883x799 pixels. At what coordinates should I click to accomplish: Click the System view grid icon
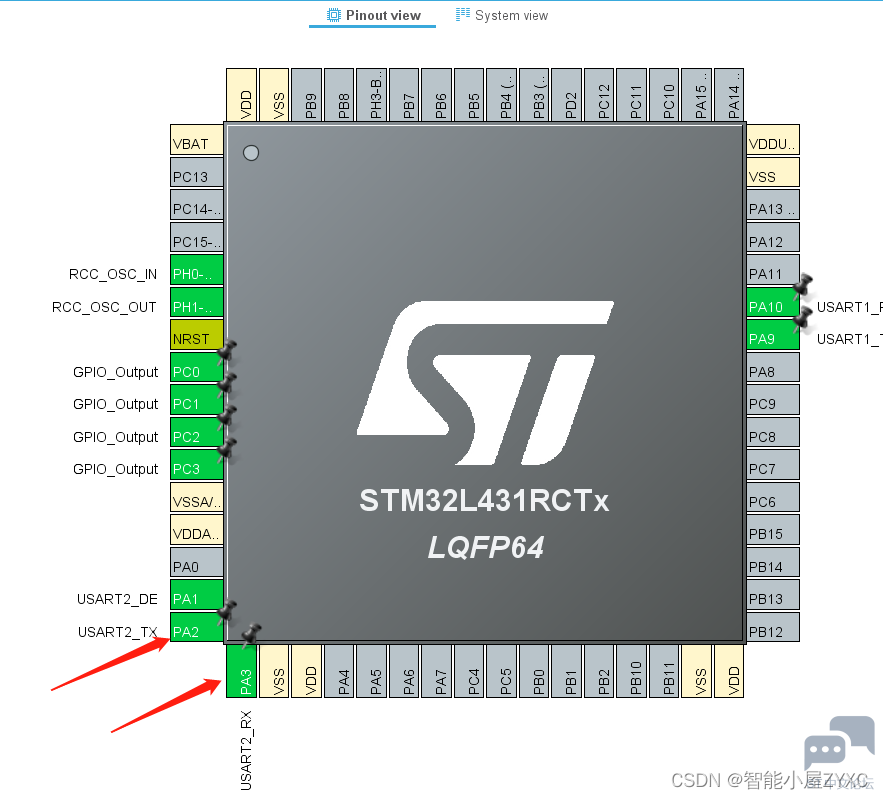coord(462,14)
